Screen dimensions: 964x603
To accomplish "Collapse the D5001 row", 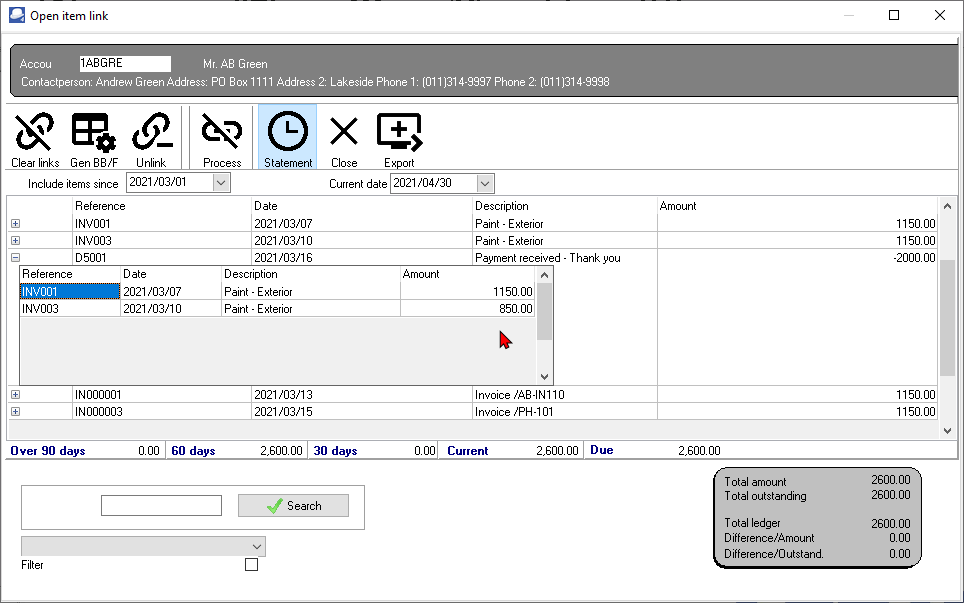I will coord(15,258).
